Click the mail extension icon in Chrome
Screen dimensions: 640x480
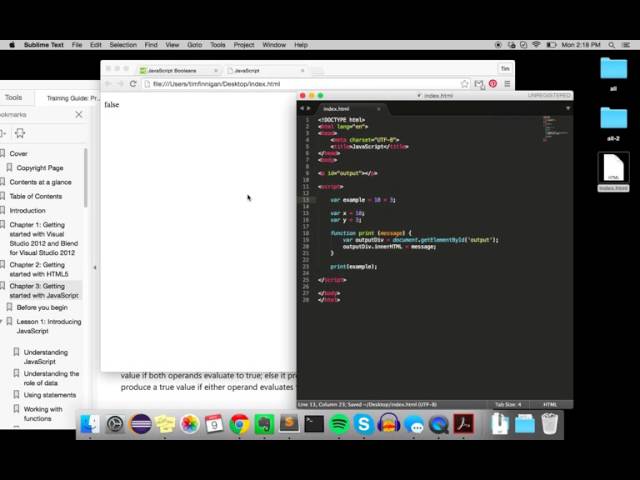pos(479,84)
